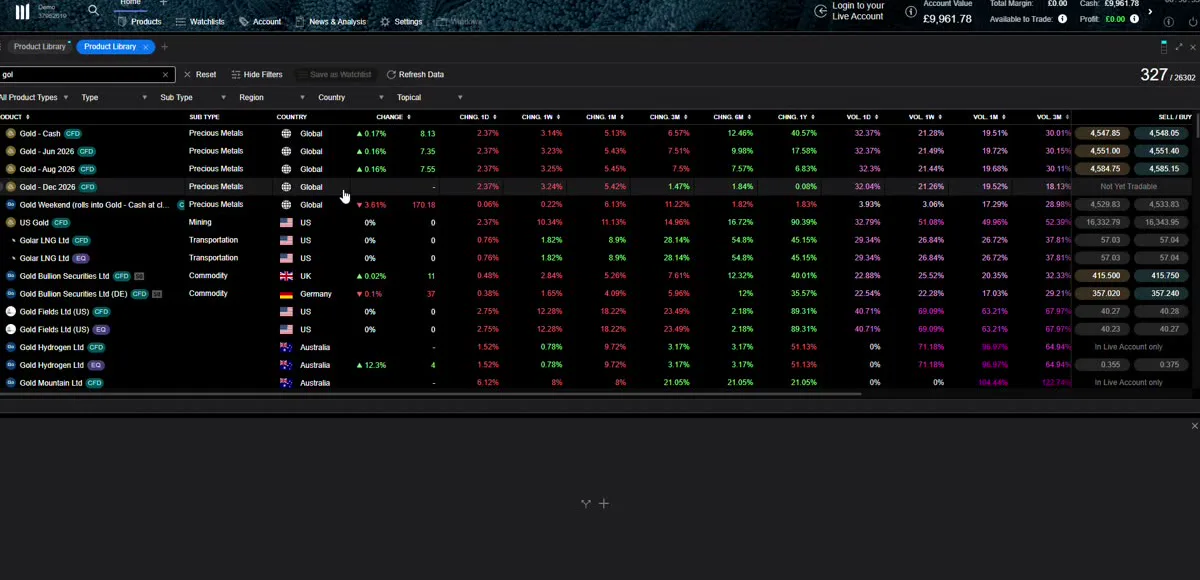Image resolution: width=1200 pixels, height=580 pixels.
Task: Click the Gold Weekend product icon
Action: [x=11, y=204]
